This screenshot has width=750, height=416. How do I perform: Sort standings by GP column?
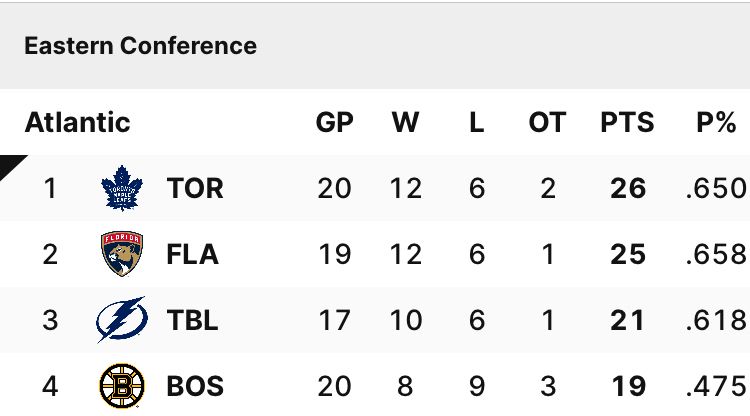click(x=334, y=123)
